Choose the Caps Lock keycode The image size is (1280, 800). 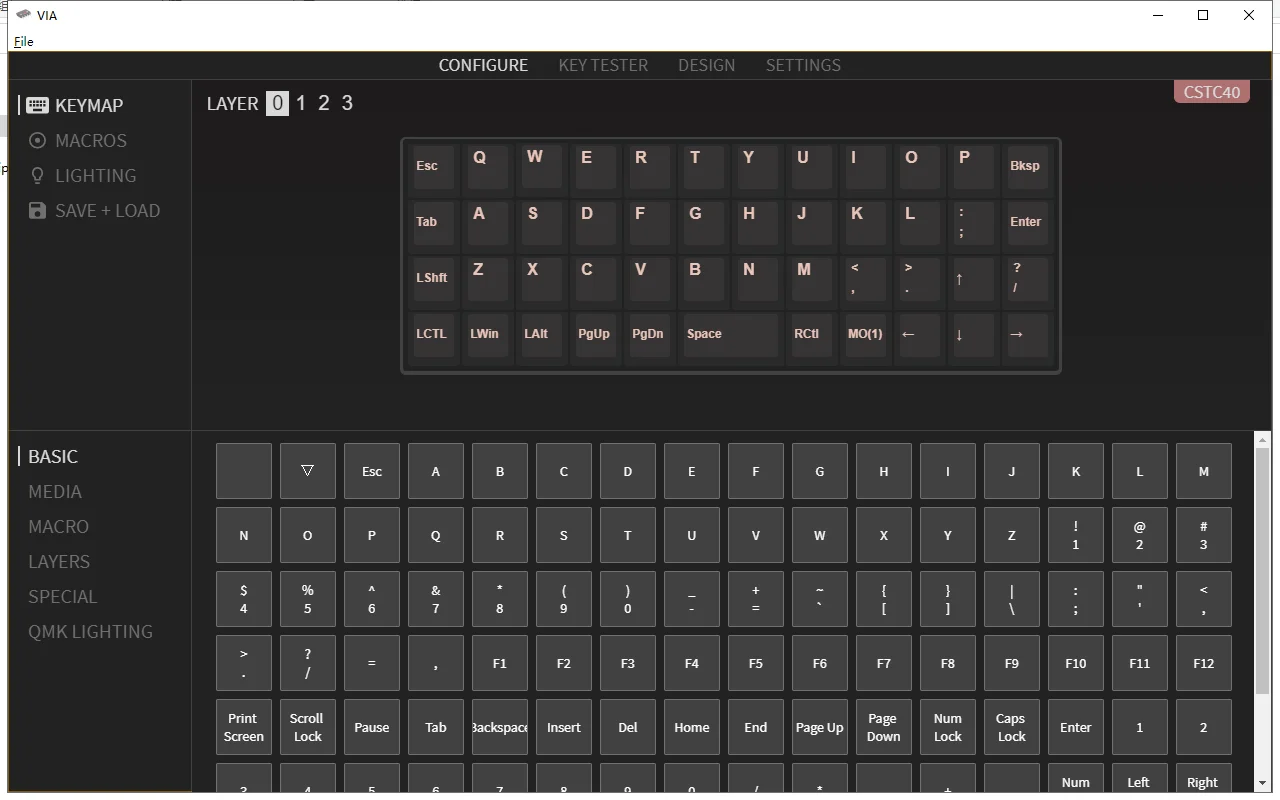pyautogui.click(x=1011, y=727)
